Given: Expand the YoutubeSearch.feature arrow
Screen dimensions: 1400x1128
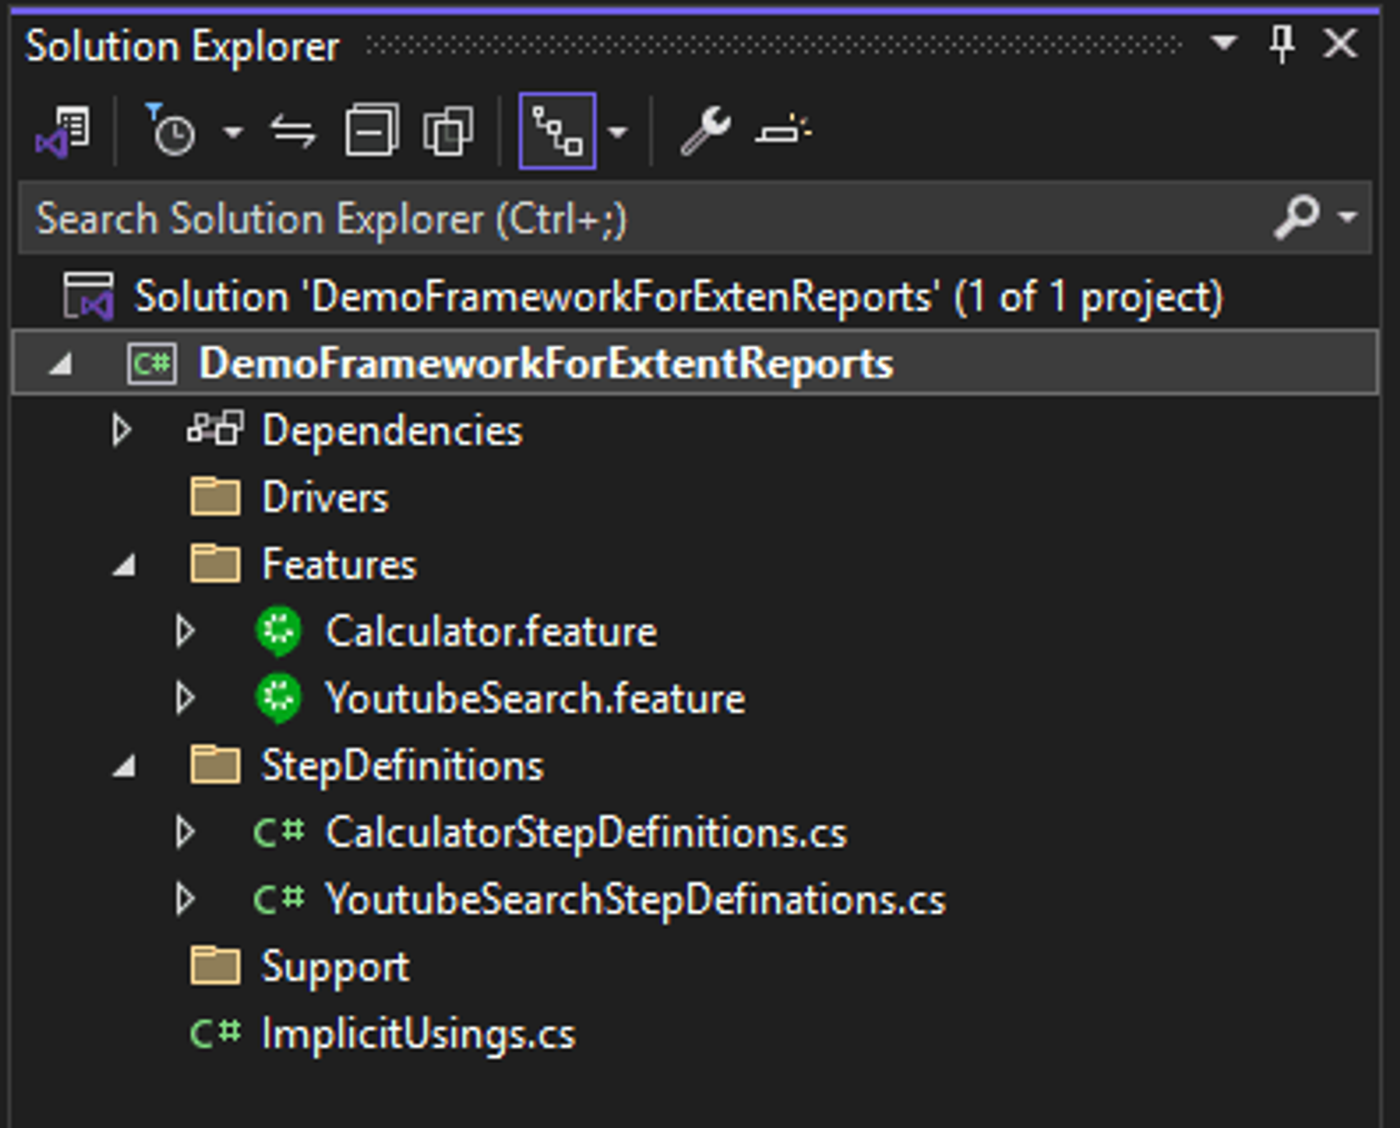Looking at the screenshot, I should tap(185, 699).
